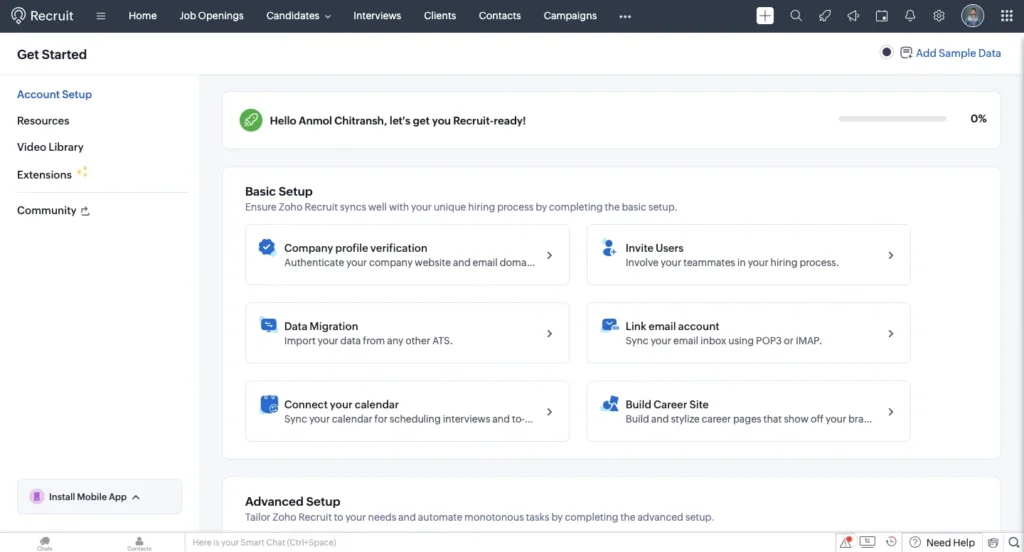Click the dark circle next to Add Sample Data
This screenshot has width=1024, height=552.
coord(886,52)
